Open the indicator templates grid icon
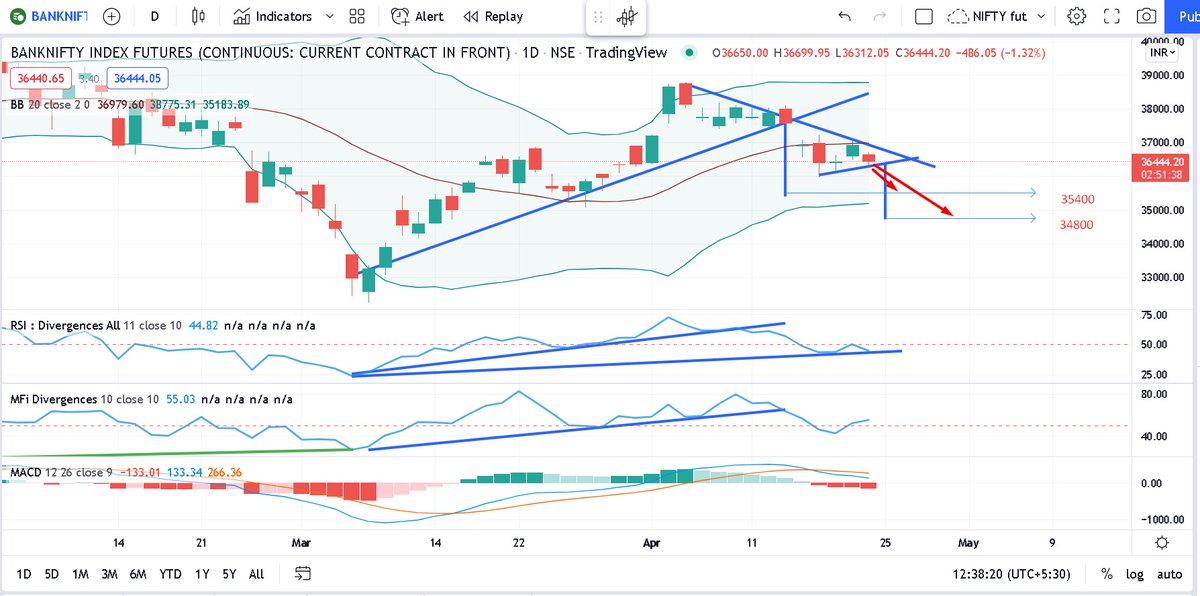The height and width of the screenshot is (596, 1200). [356, 16]
